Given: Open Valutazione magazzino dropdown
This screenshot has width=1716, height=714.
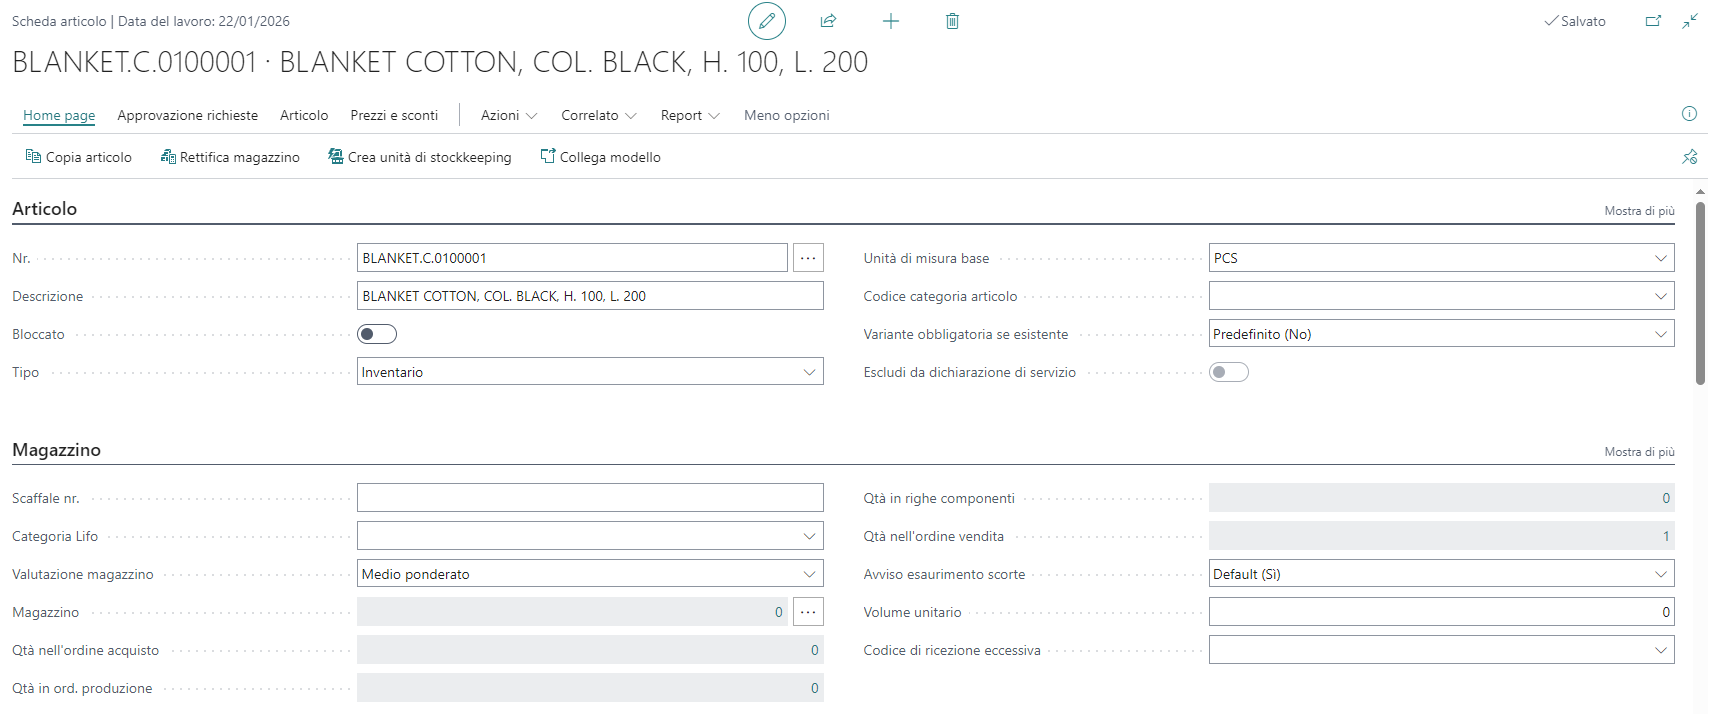Looking at the screenshot, I should [x=590, y=574].
